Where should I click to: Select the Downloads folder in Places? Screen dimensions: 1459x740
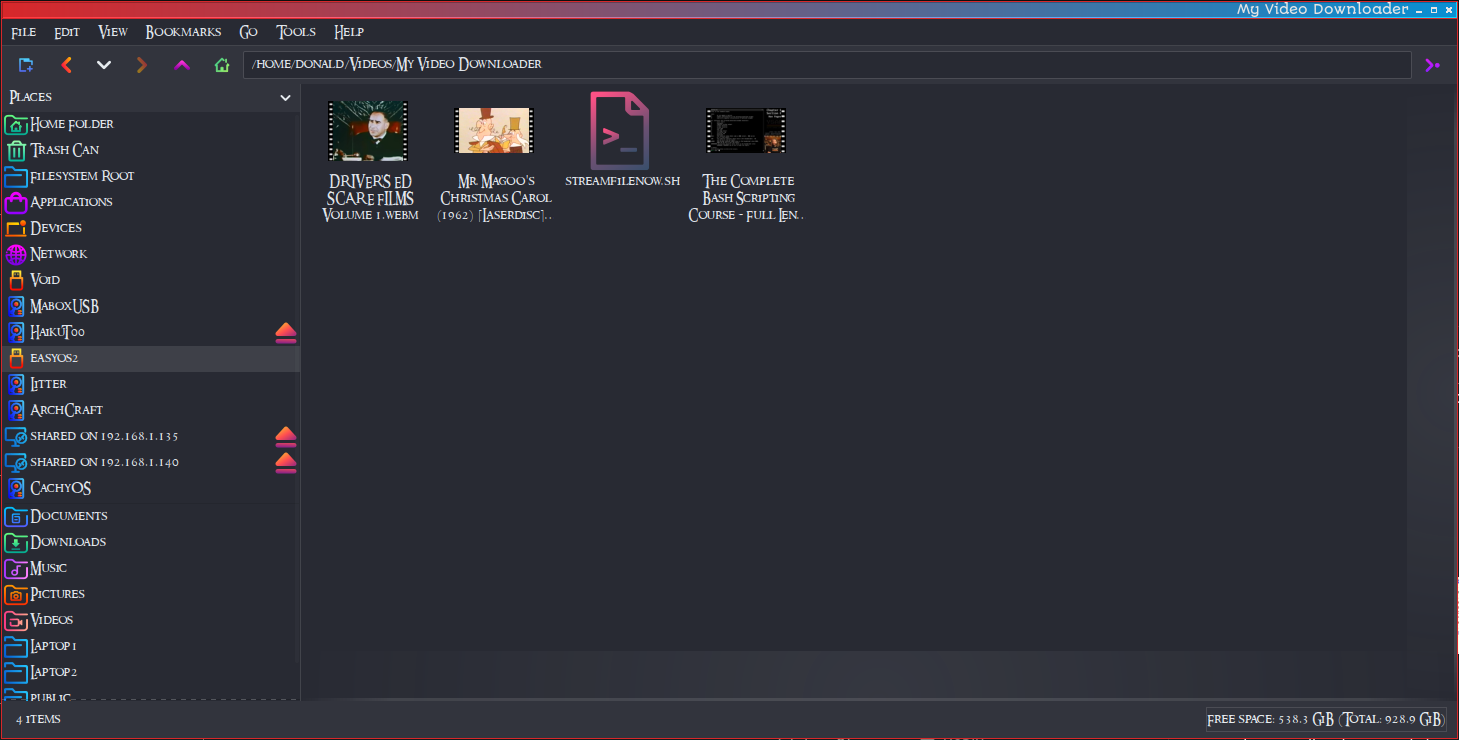click(x=68, y=542)
